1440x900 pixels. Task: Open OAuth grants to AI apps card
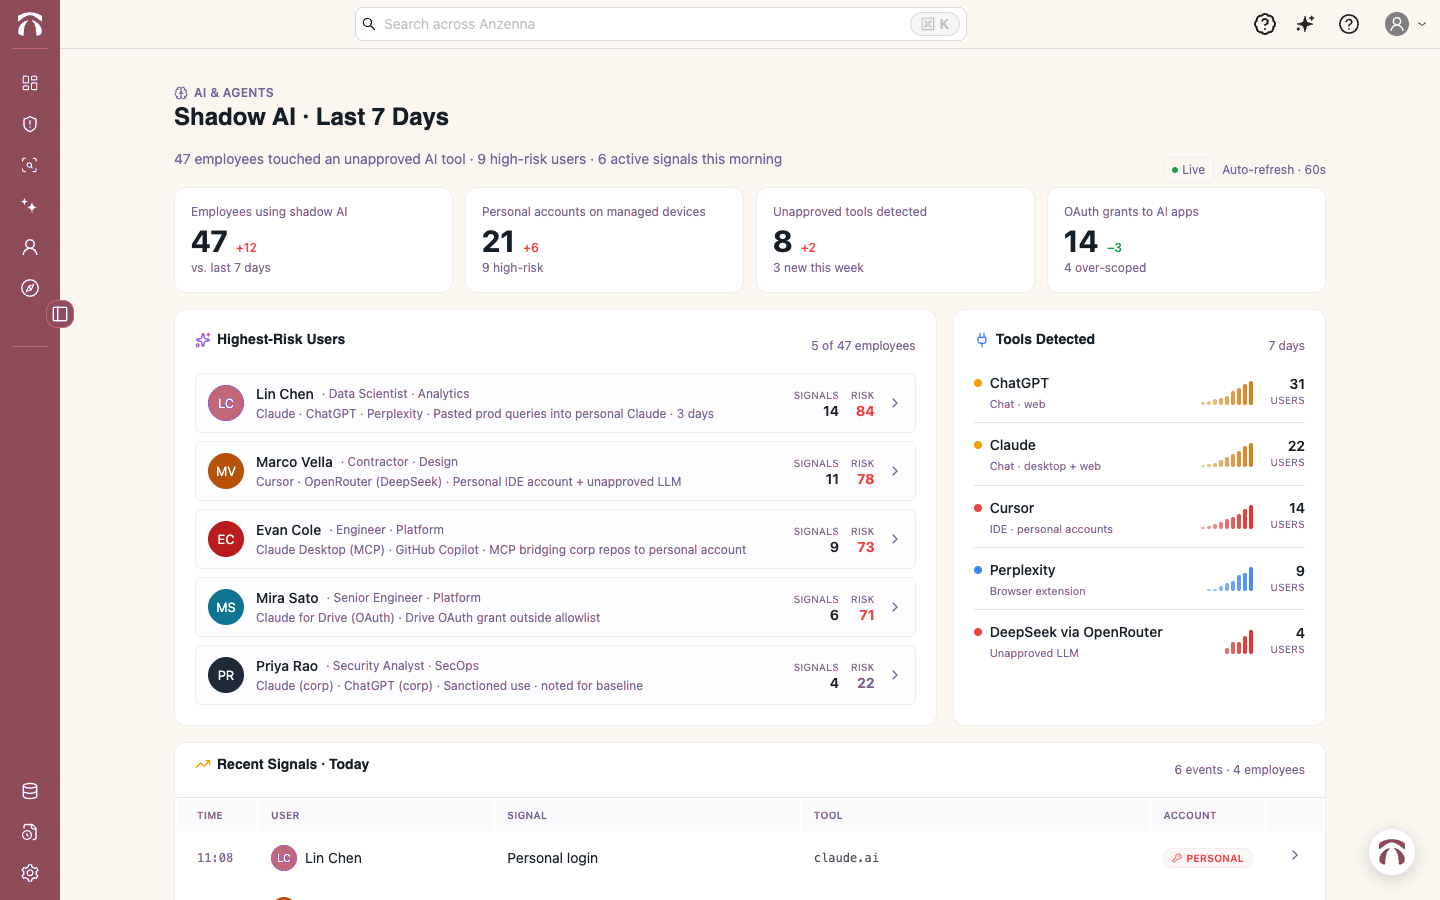click(1186, 240)
